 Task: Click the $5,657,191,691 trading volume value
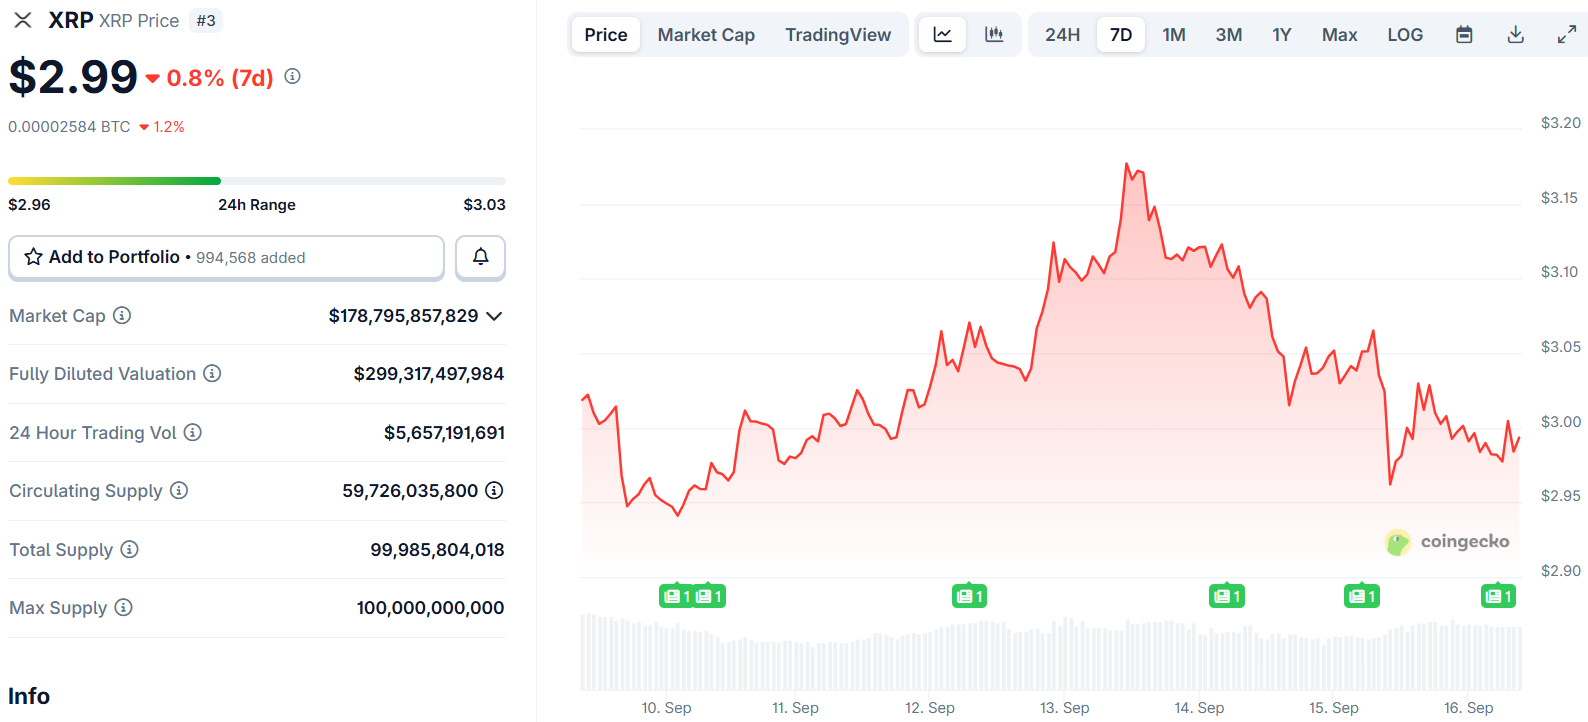tap(444, 433)
